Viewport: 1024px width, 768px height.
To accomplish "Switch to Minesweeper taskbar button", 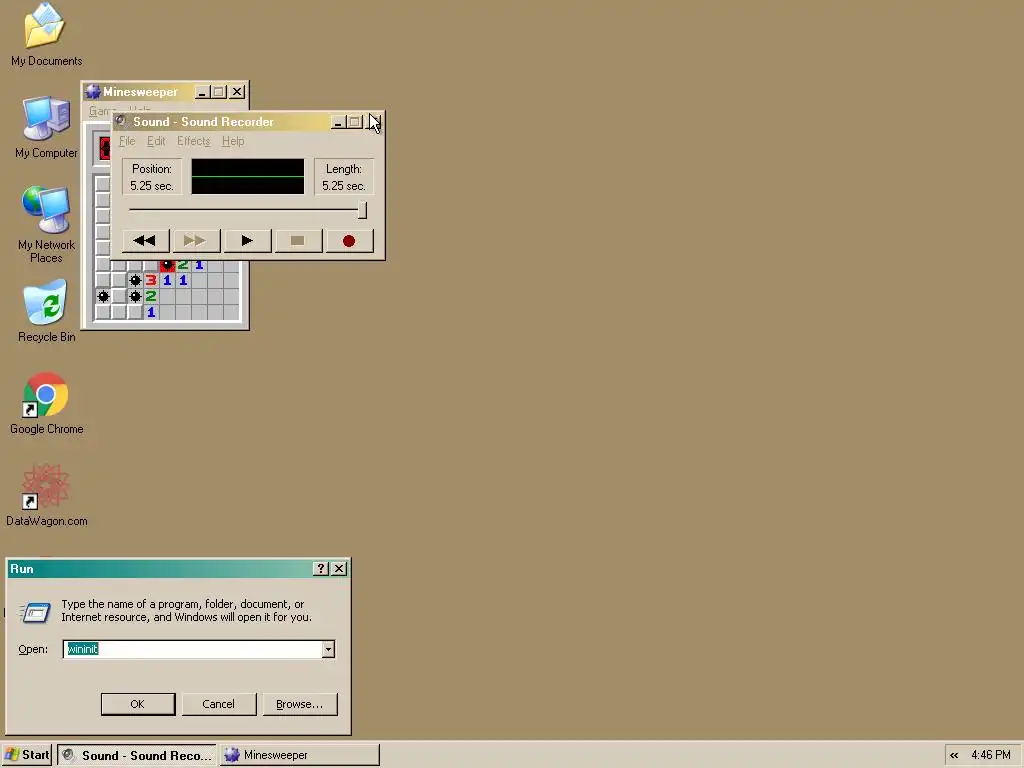I will coord(300,755).
